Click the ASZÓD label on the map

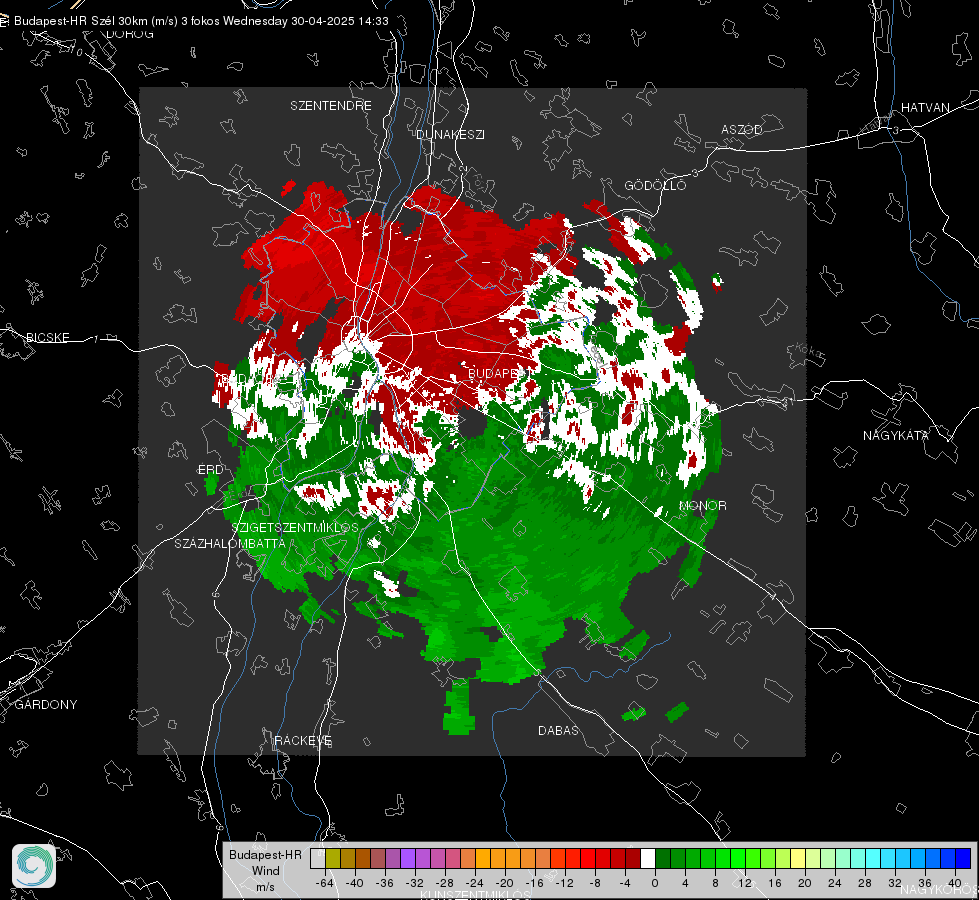(x=742, y=130)
